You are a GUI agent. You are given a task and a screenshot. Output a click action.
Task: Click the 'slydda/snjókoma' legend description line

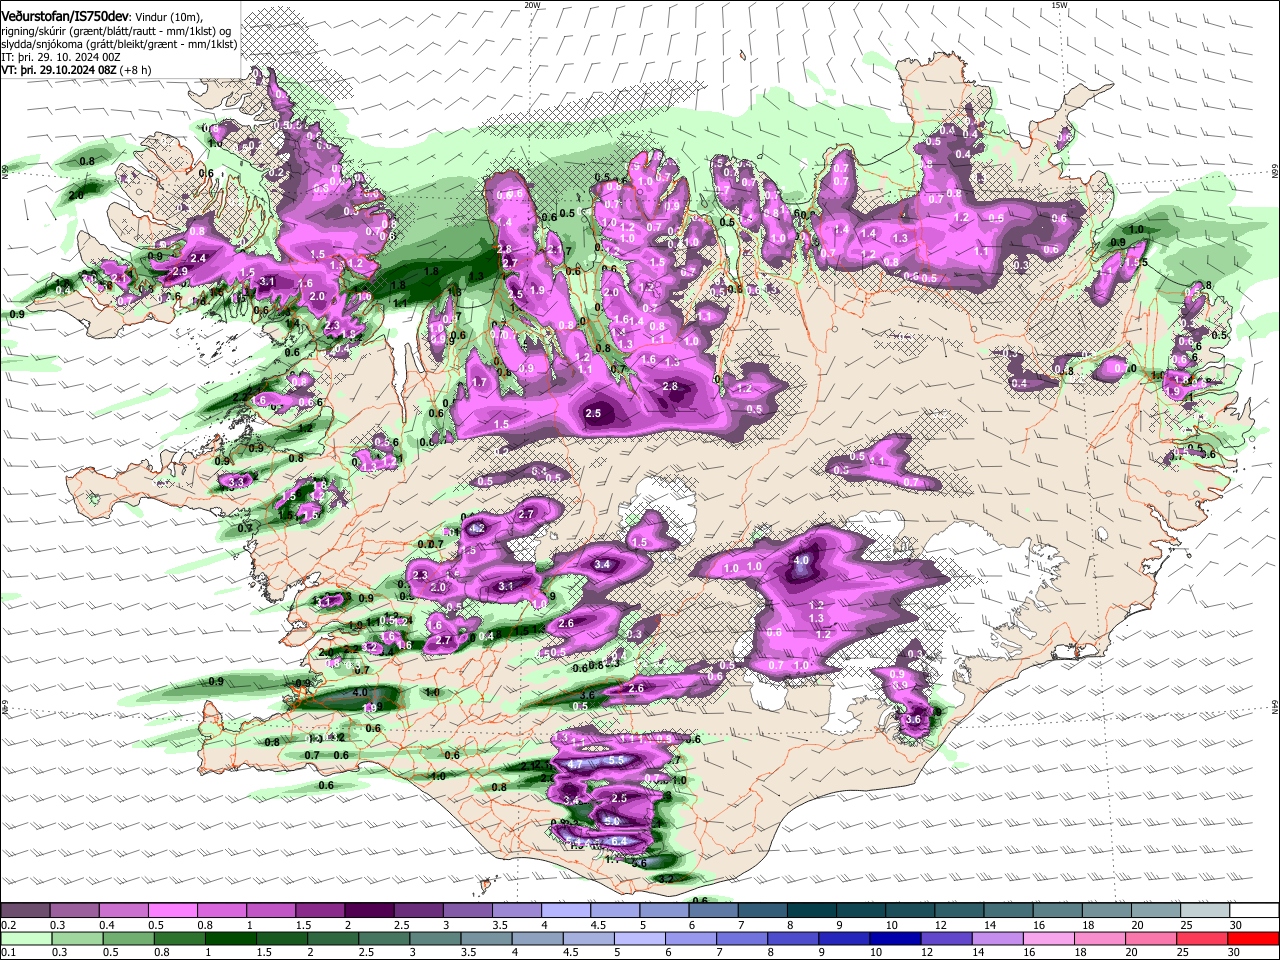pos(119,44)
